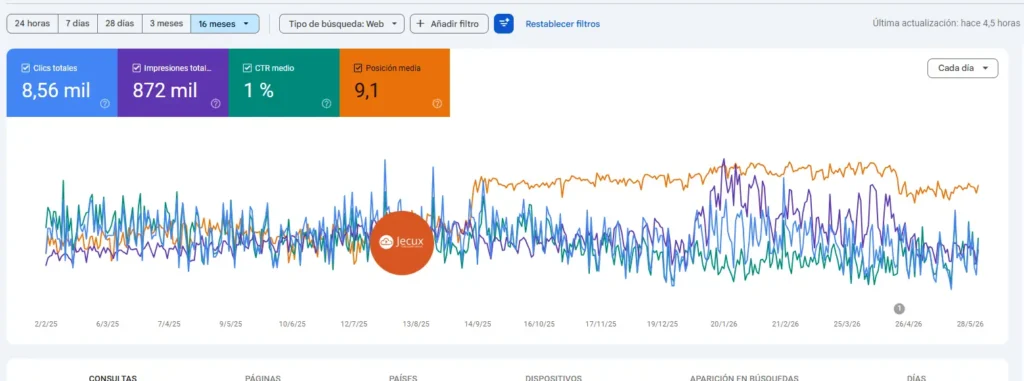Toggle the Clics totales checkbox
This screenshot has height=381, width=1024.
coord(25,67)
